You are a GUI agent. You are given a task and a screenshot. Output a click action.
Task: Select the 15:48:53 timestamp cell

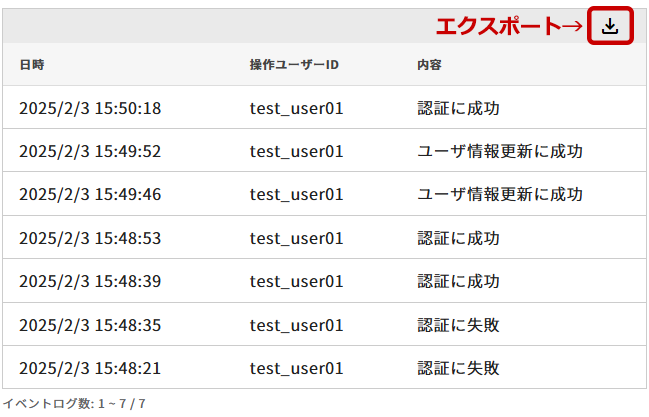coord(90,238)
